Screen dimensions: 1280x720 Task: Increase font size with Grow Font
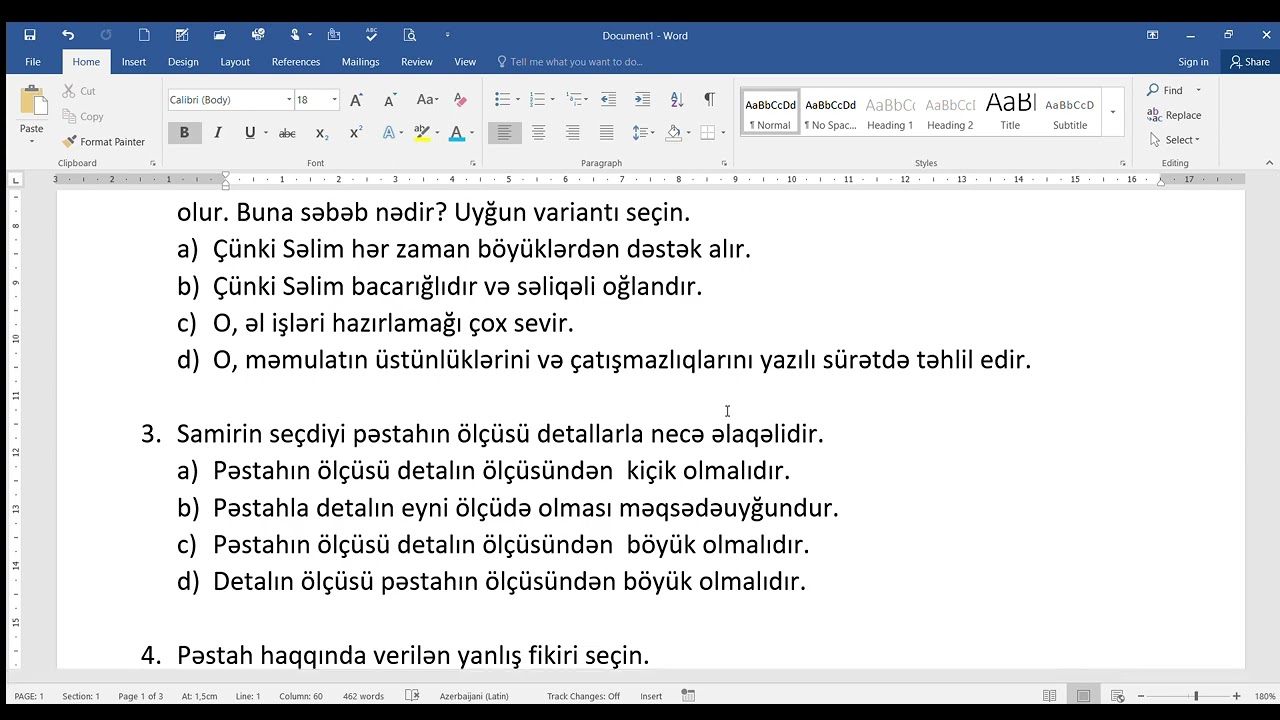point(357,100)
